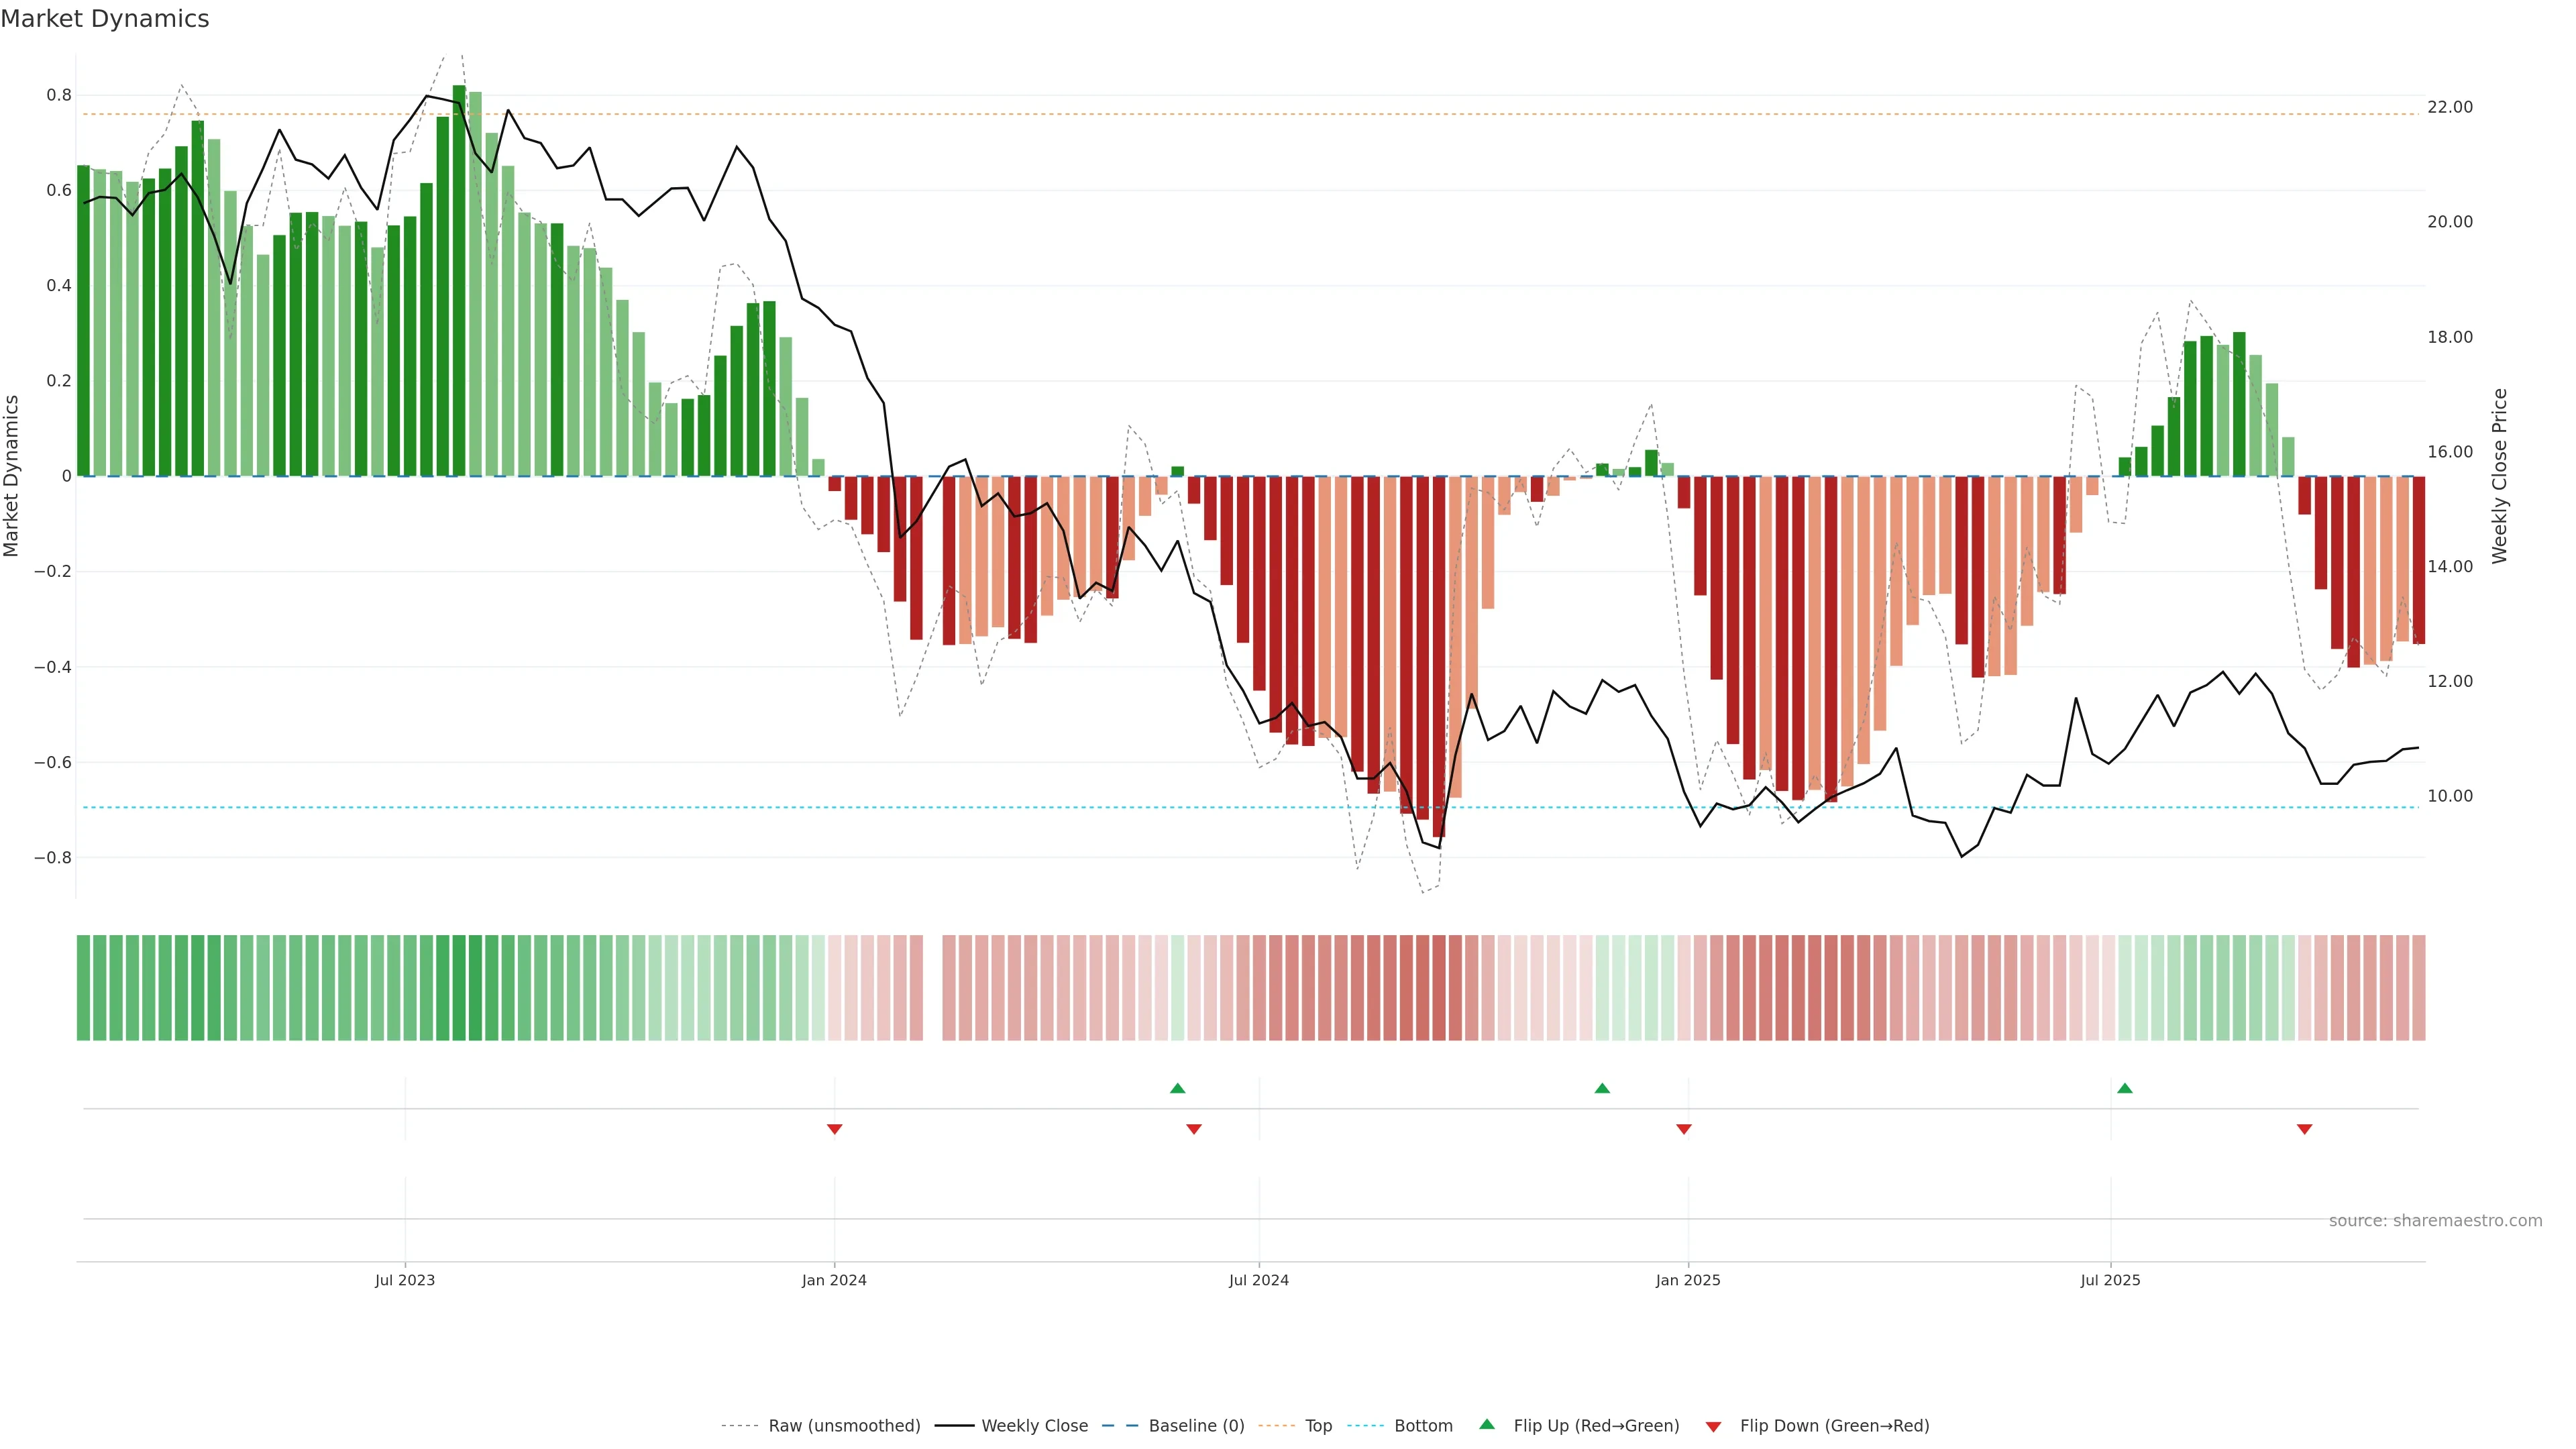Click the tallest green bar at the peak
The image size is (2576, 1449).
pos(459,280)
